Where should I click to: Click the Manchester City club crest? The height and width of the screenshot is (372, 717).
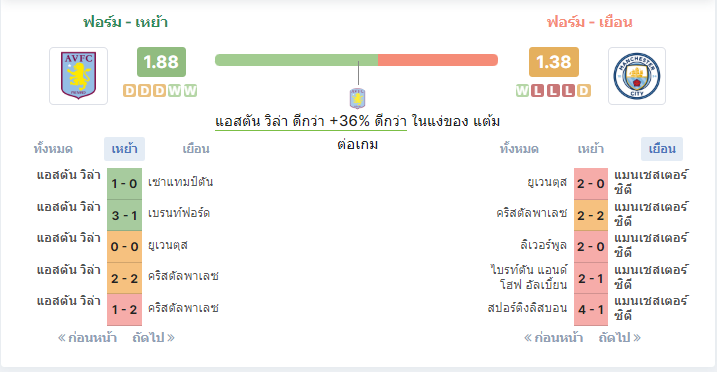tap(637, 76)
